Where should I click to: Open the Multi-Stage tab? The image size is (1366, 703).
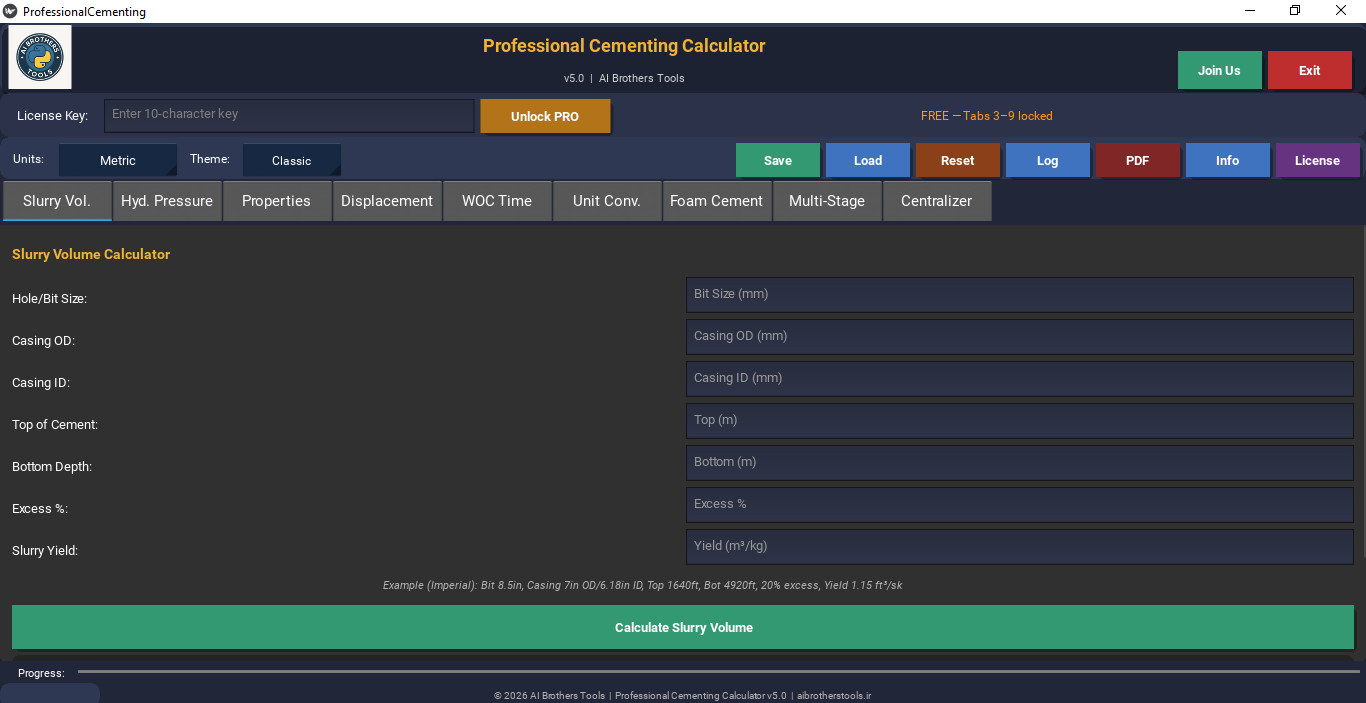[x=827, y=201]
